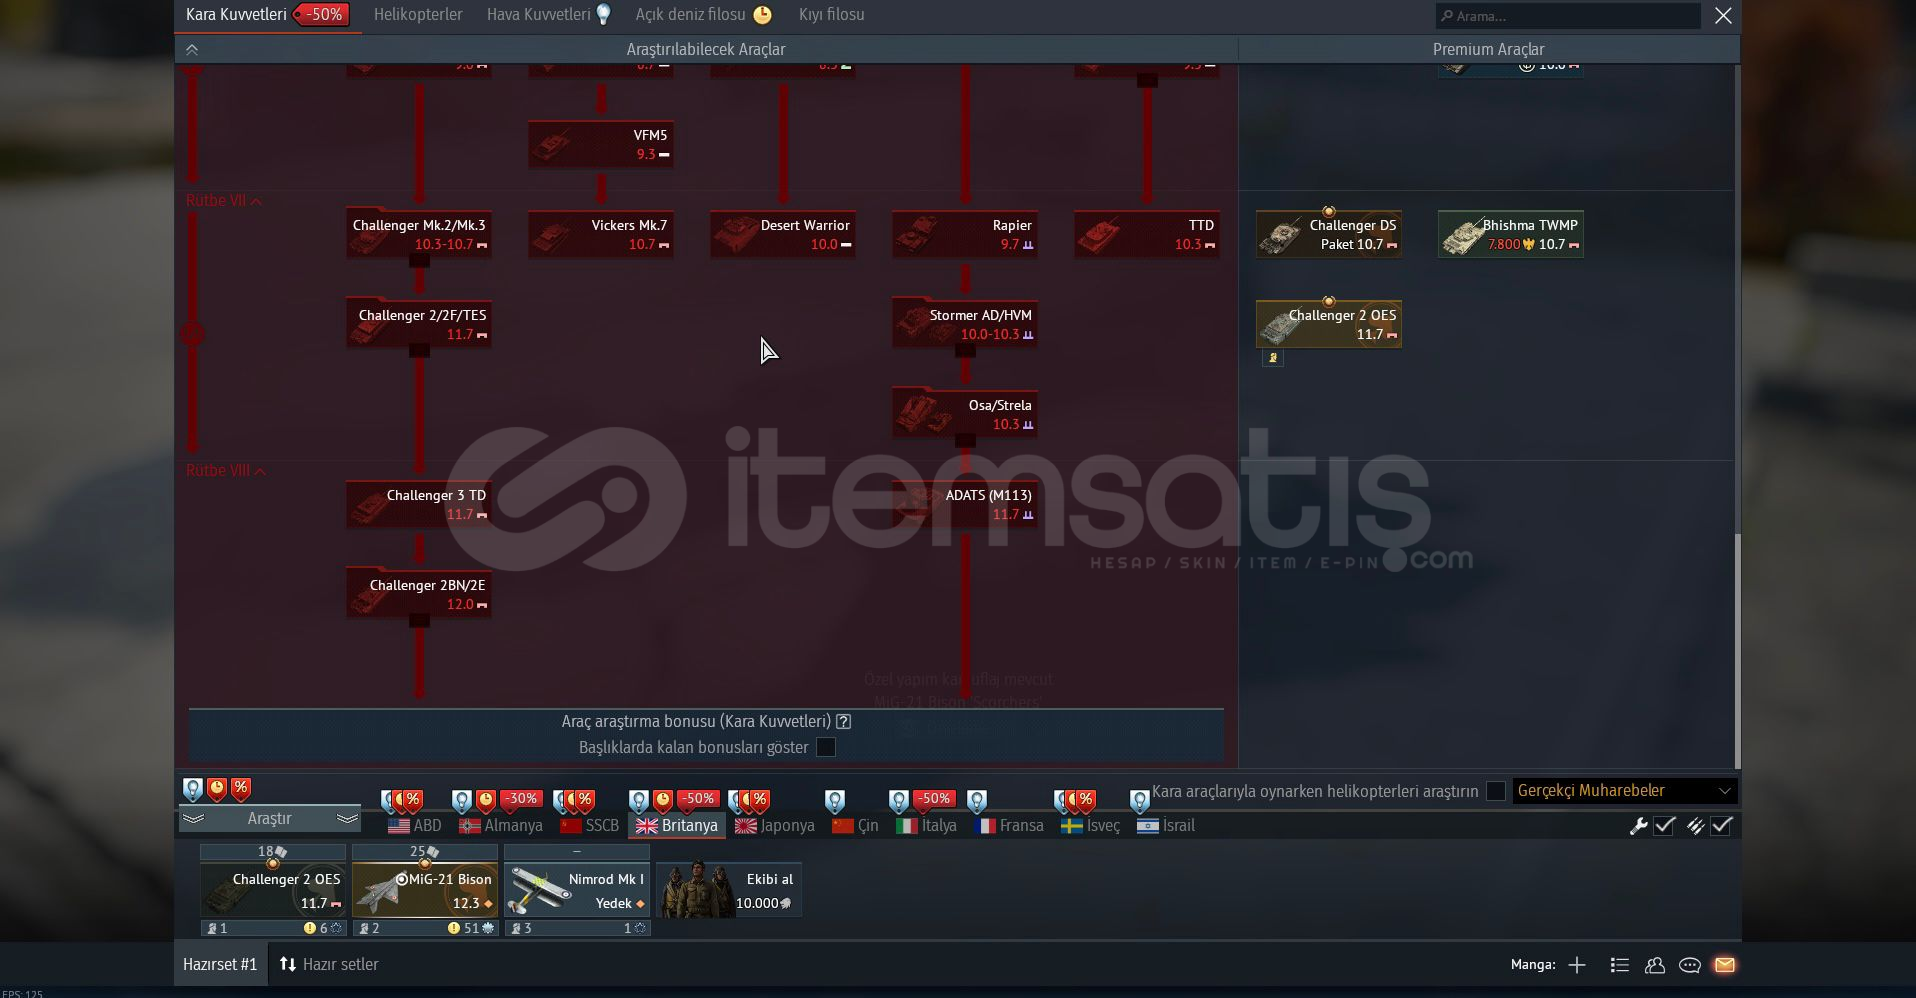Select the Challenger 3 TD vehicle card
This screenshot has width=1916, height=998.
point(419,504)
